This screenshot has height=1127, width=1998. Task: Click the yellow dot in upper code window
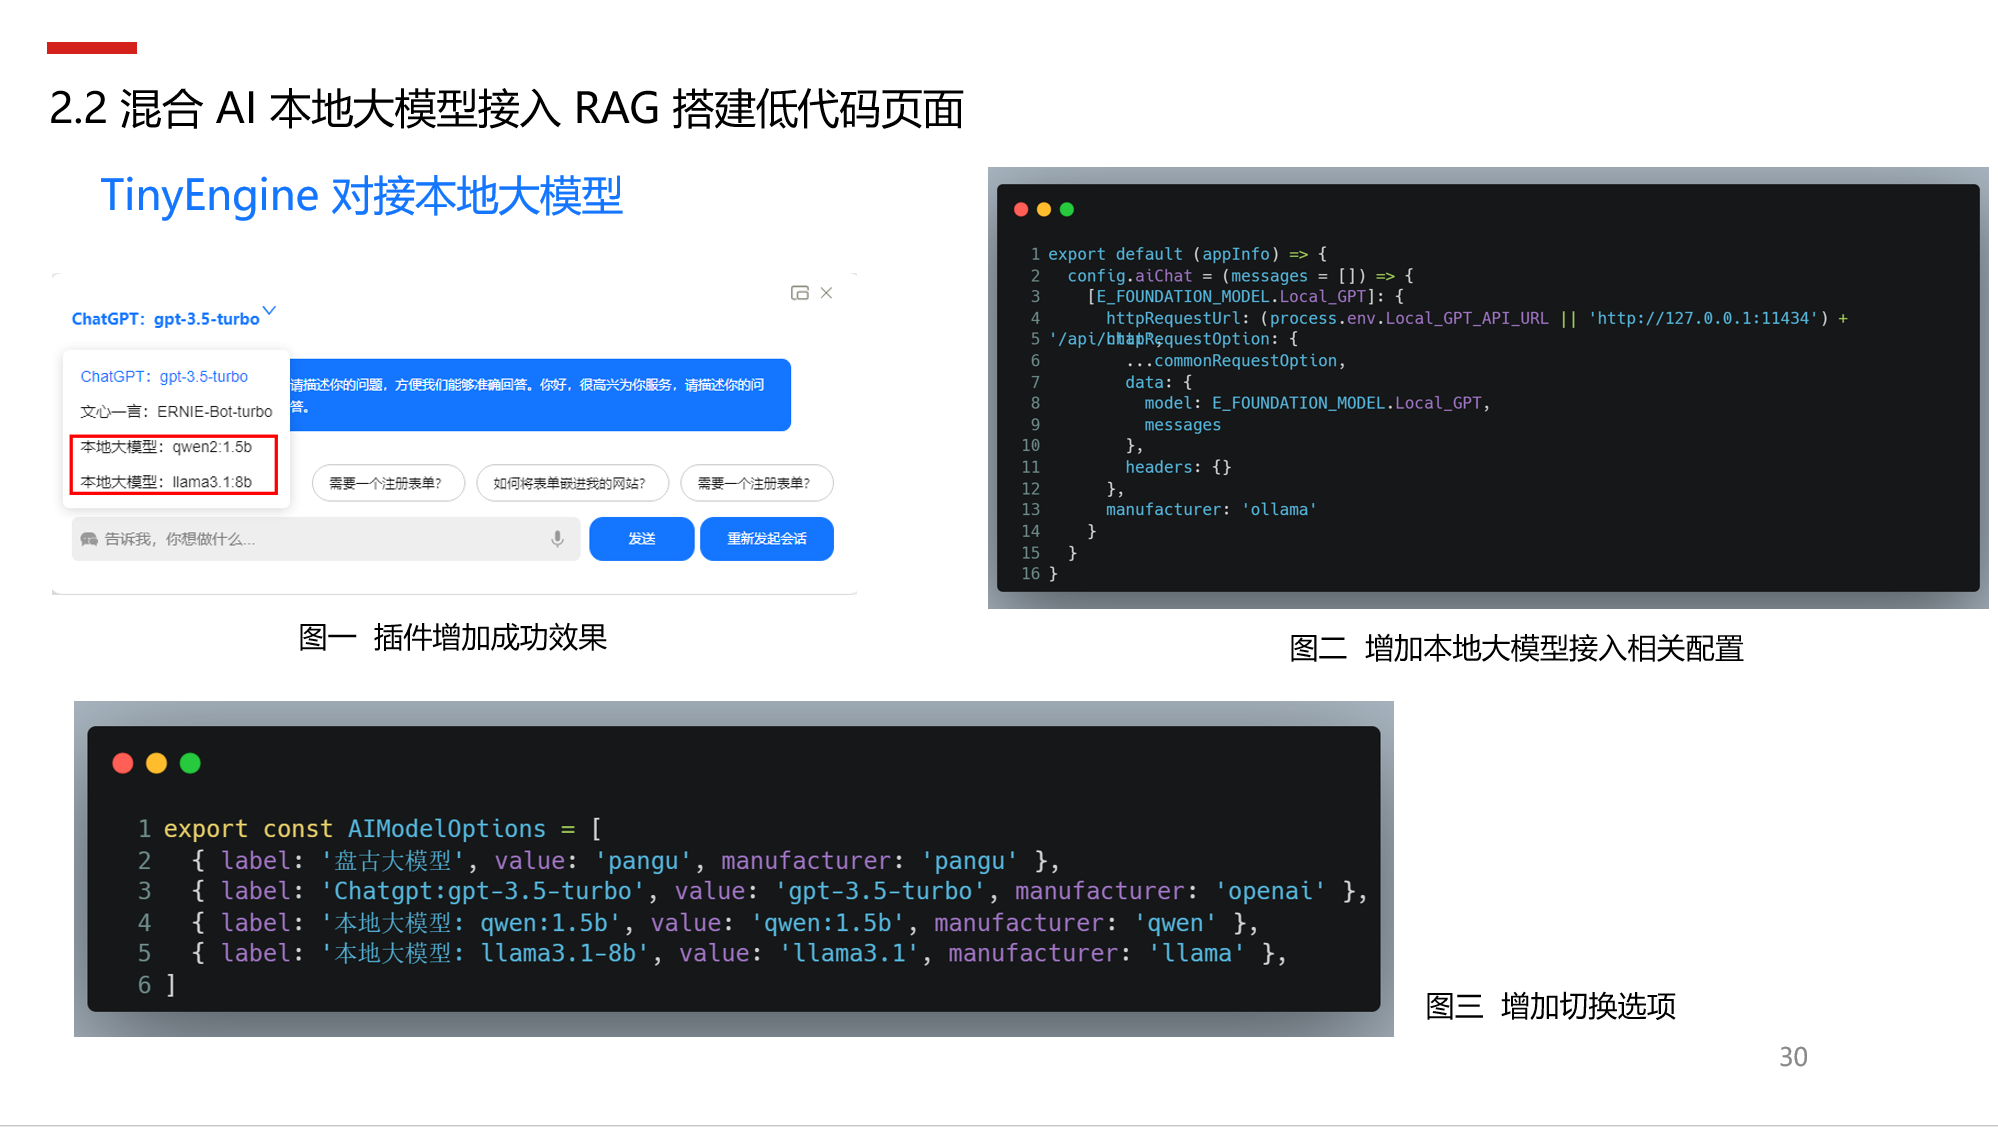click(x=1044, y=209)
